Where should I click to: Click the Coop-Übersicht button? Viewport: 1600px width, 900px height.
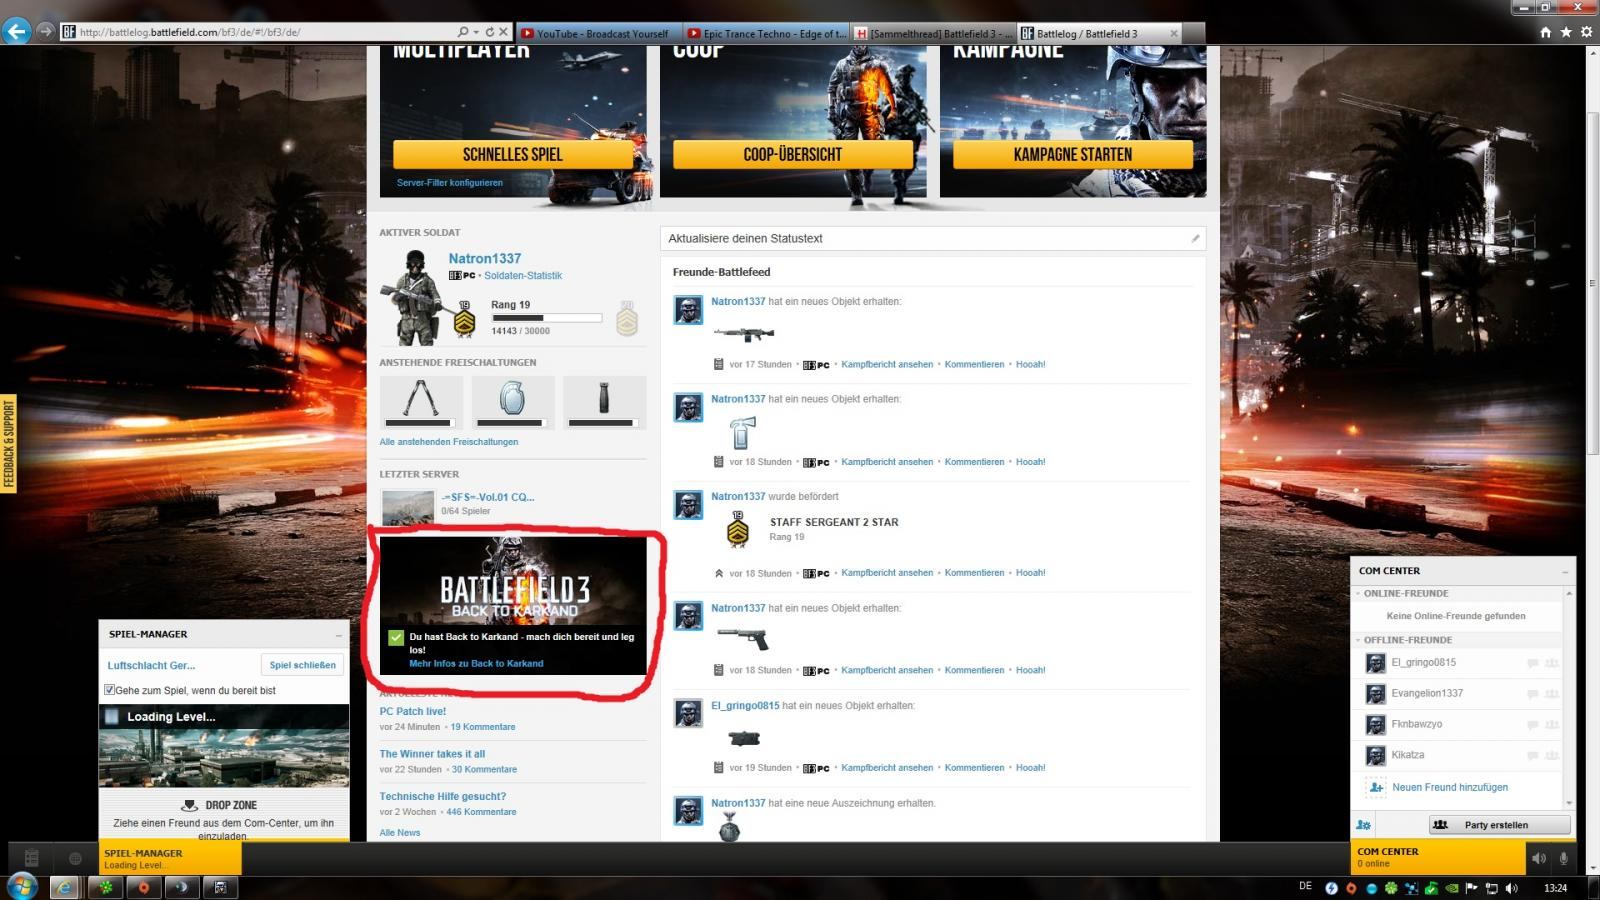click(x=793, y=154)
